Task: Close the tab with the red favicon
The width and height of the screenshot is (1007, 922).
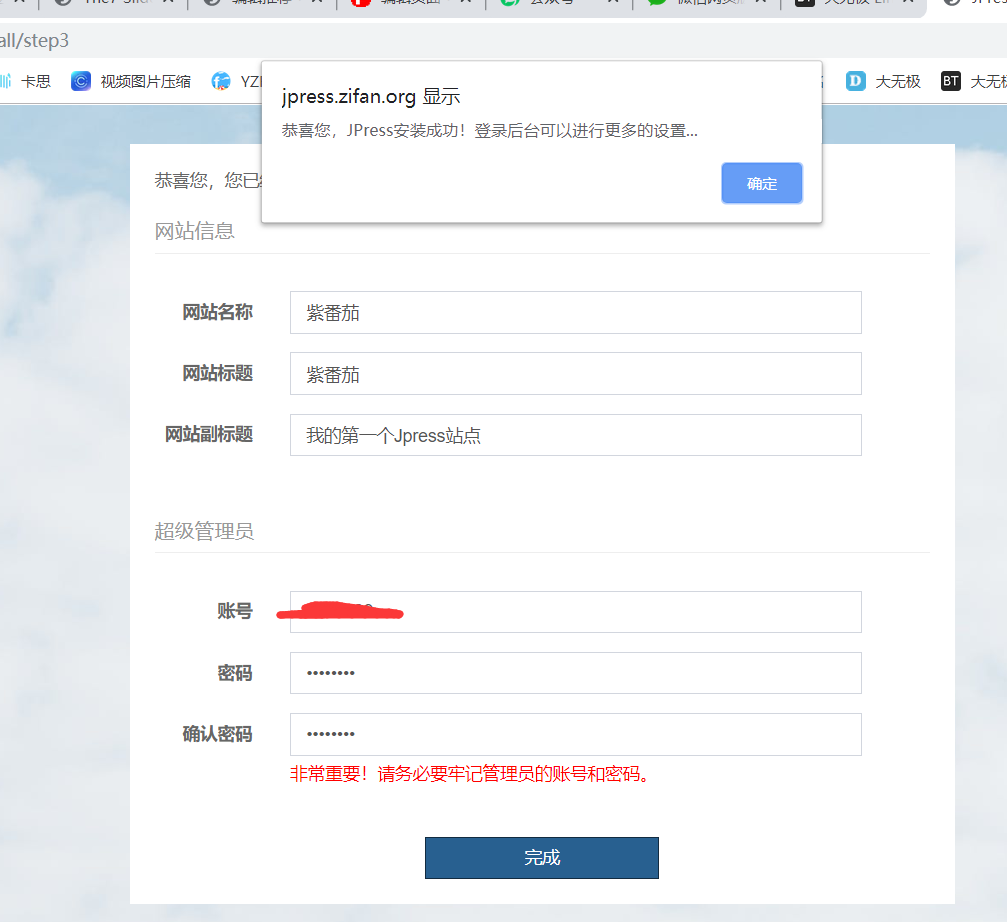Action: [463, 3]
